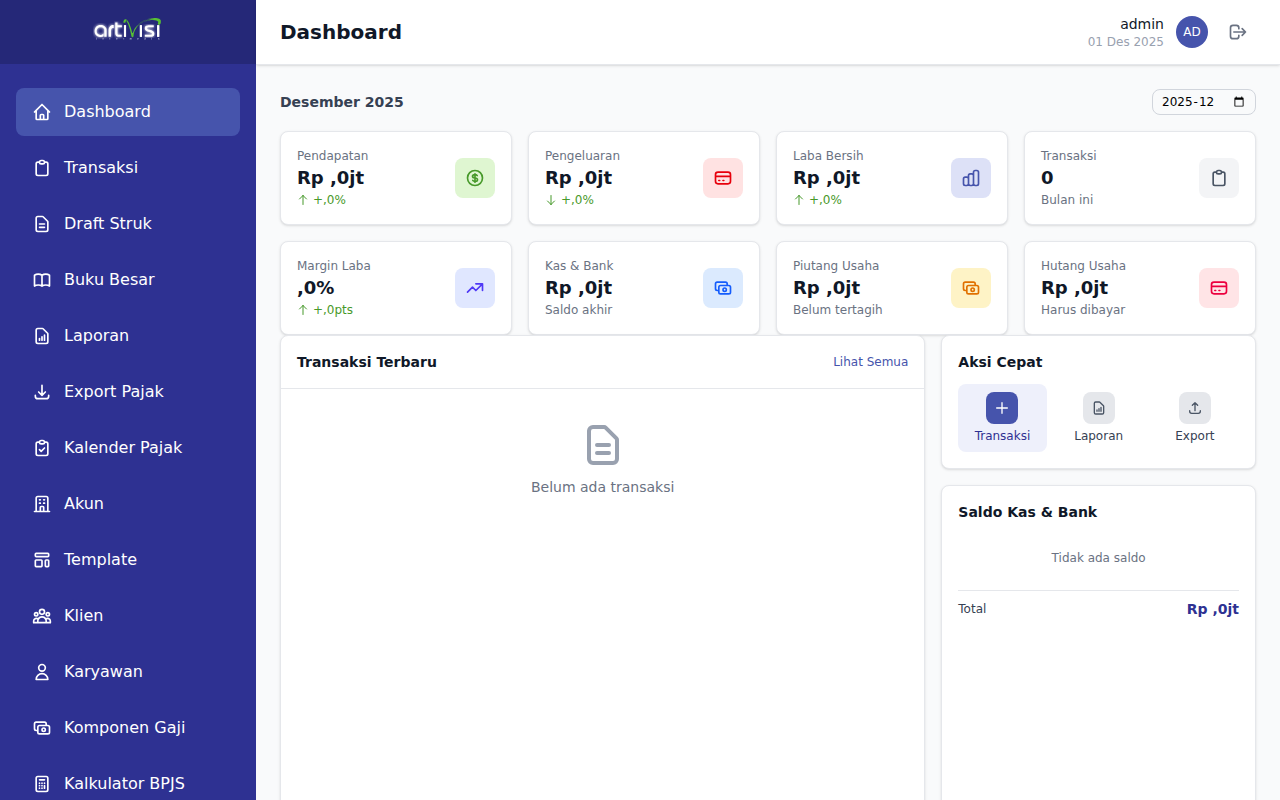Click the trending arrow Margin Laba icon

474,288
